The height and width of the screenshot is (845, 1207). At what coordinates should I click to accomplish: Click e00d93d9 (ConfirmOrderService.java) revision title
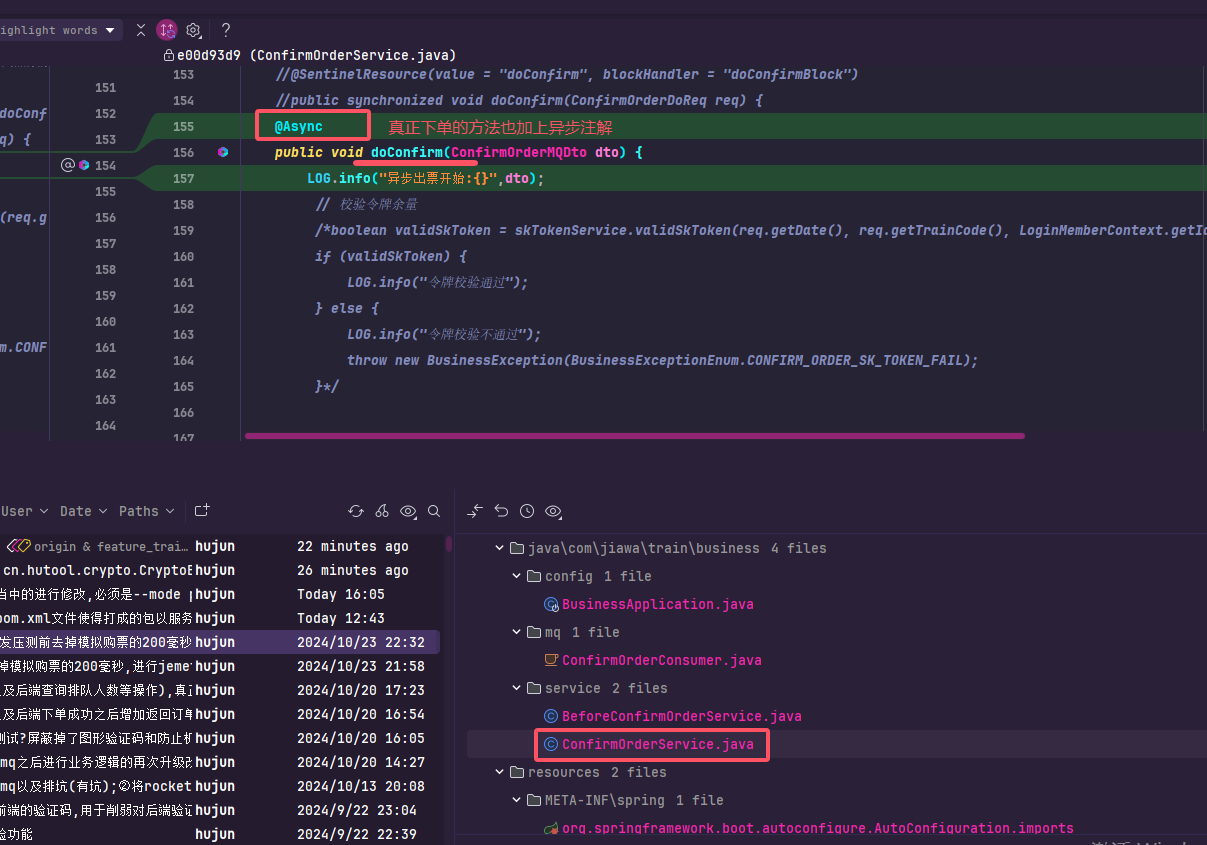click(x=317, y=55)
